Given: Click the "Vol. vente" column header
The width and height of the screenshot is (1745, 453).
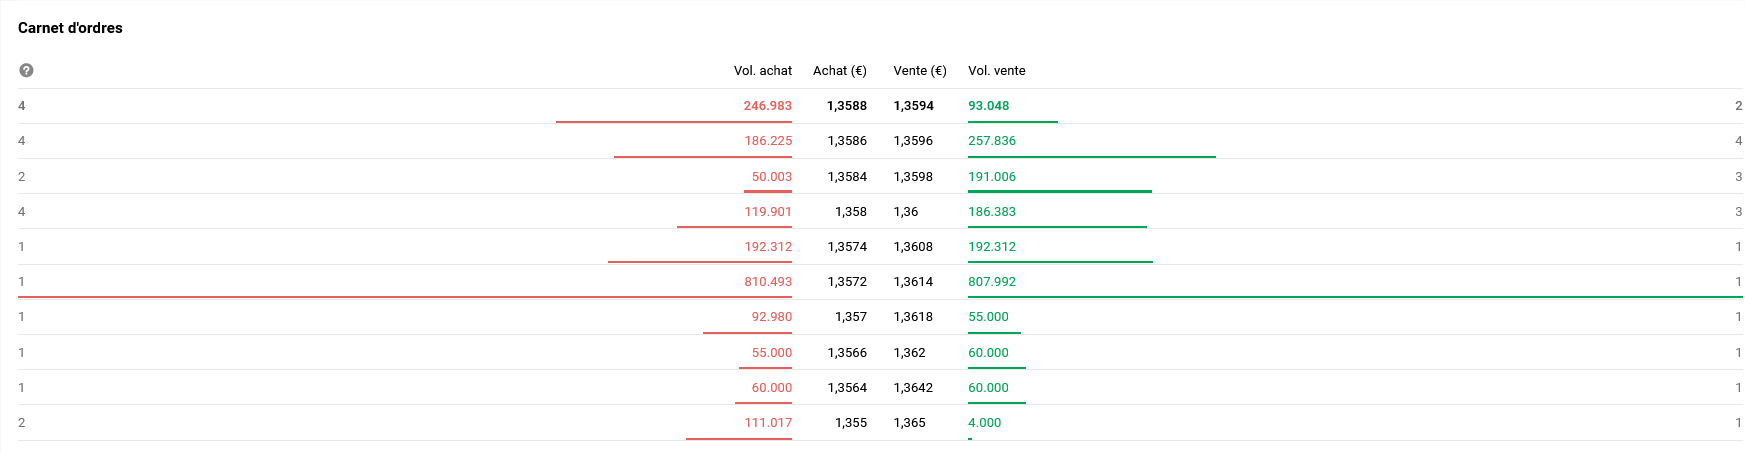Looking at the screenshot, I should 996,71.
